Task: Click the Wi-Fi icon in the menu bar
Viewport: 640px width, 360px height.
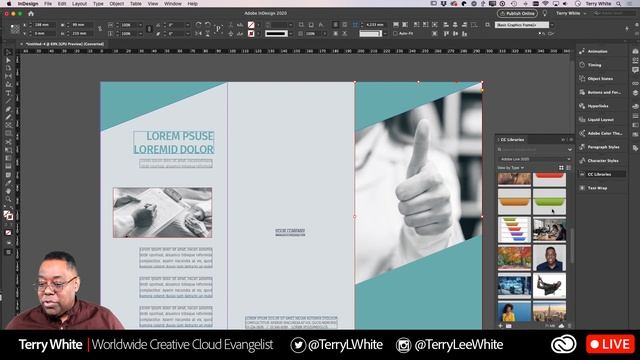Action: [x=546, y=4]
